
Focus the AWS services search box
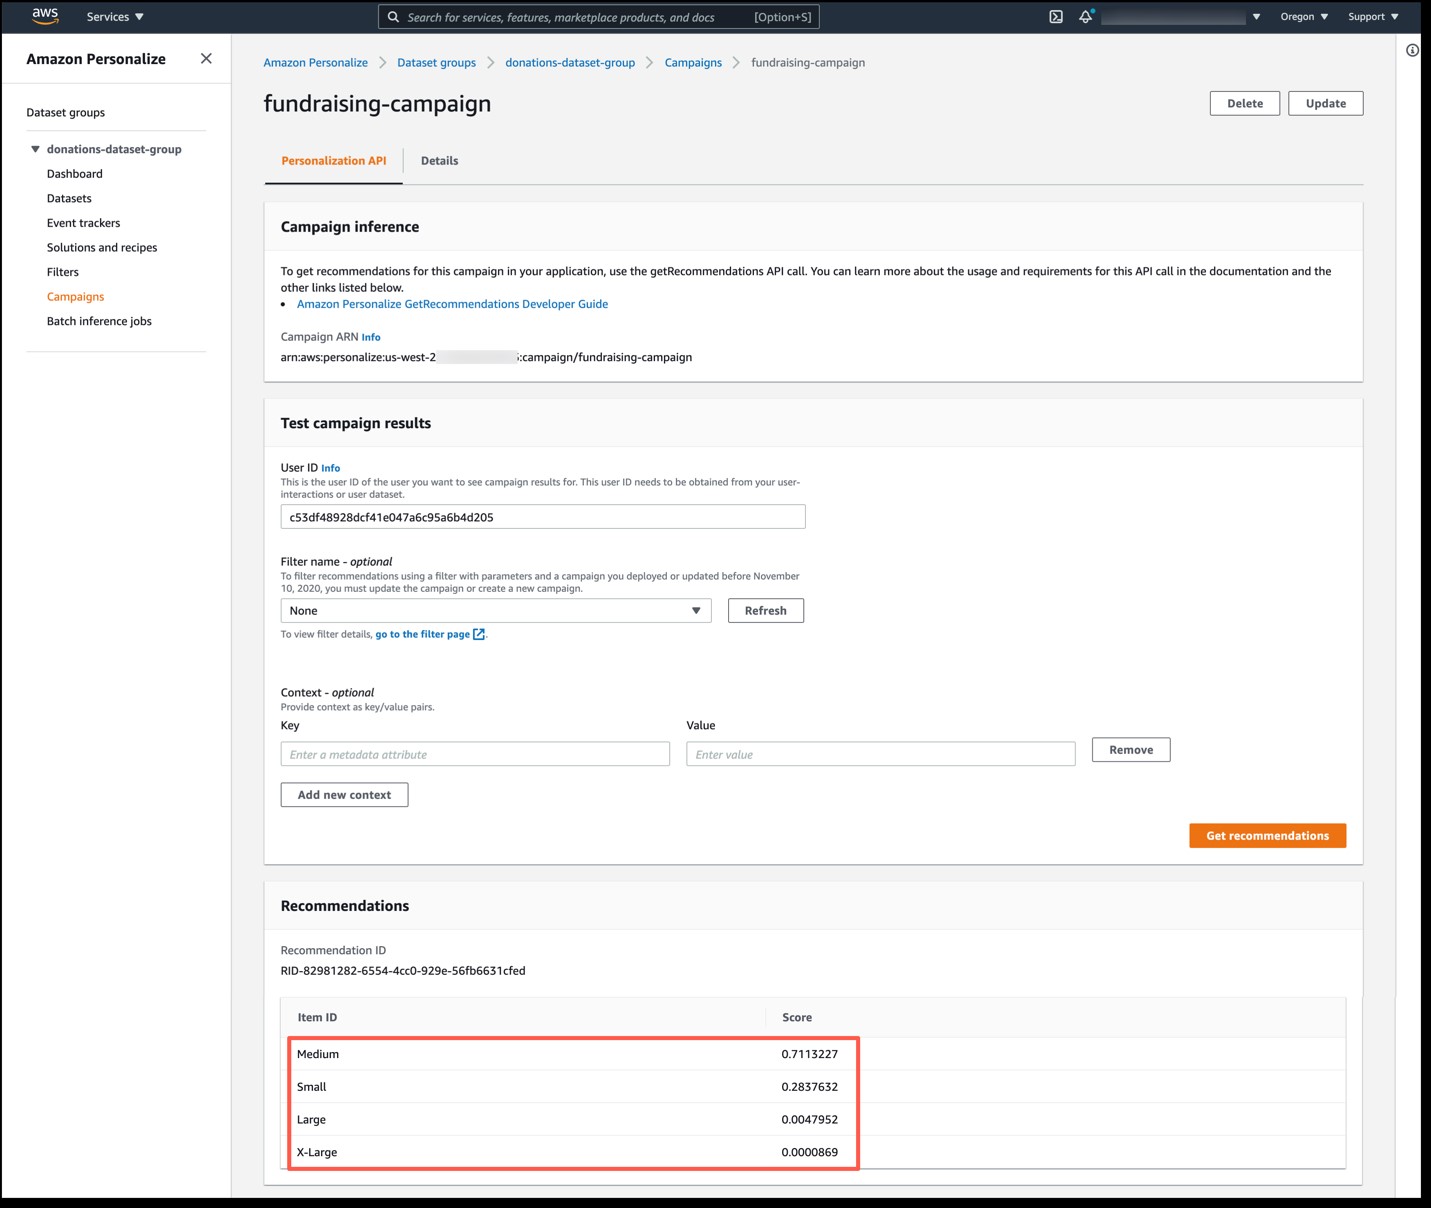[599, 17]
